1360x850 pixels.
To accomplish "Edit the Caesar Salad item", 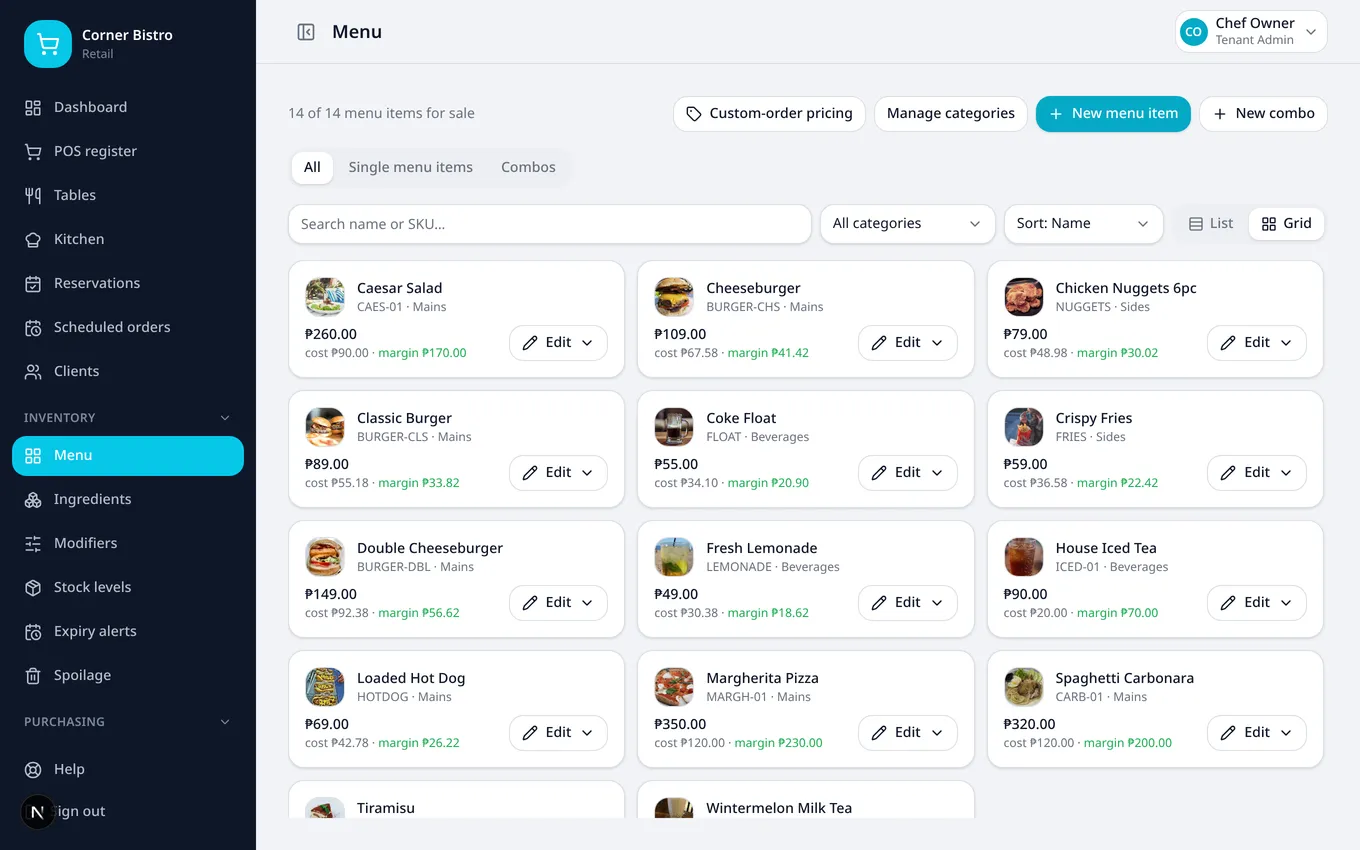I will pos(558,343).
